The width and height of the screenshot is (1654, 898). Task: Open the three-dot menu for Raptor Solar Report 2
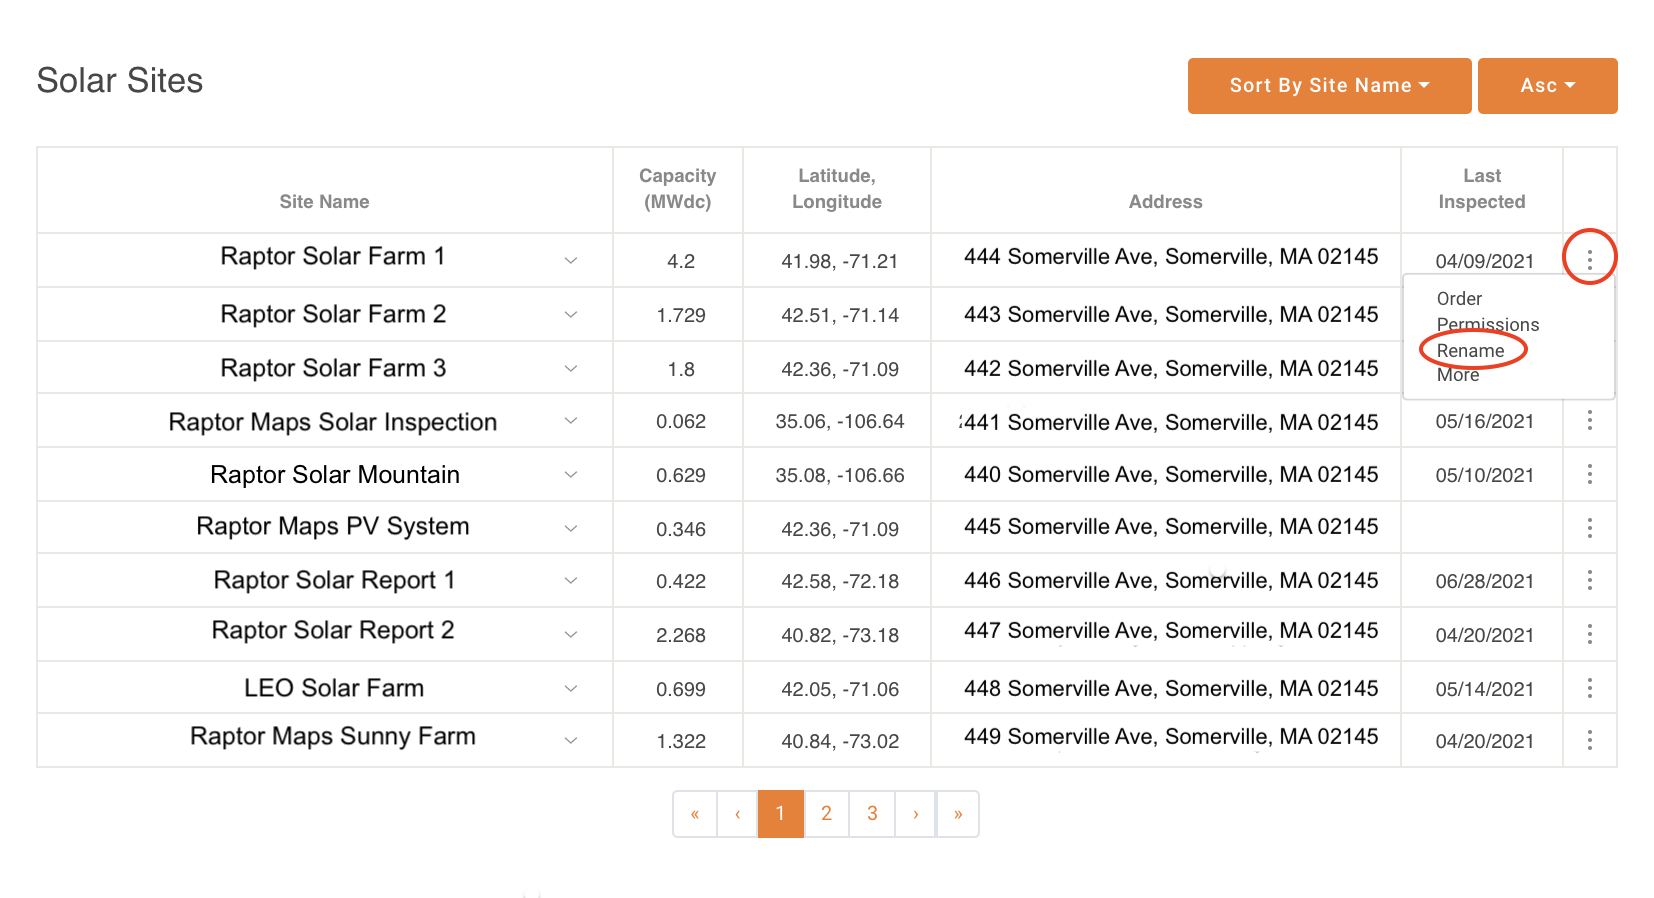click(x=1589, y=634)
